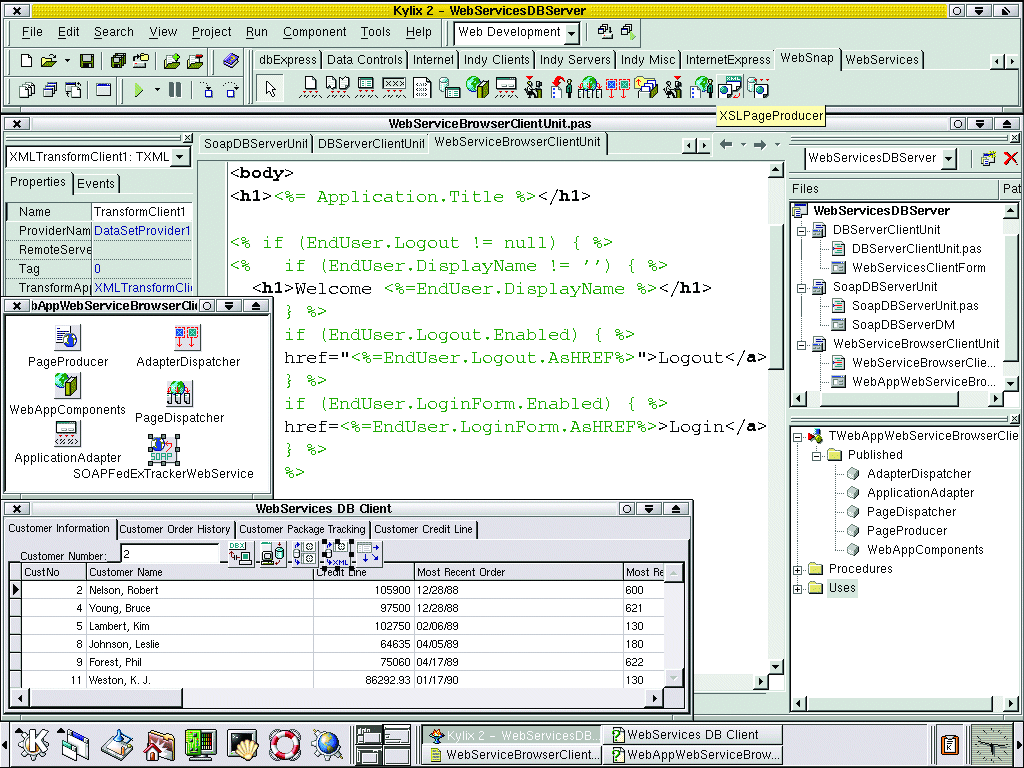Pick the PageDispatcher component in the WebSnap palette
This screenshot has height=768, width=1024.
(589, 88)
